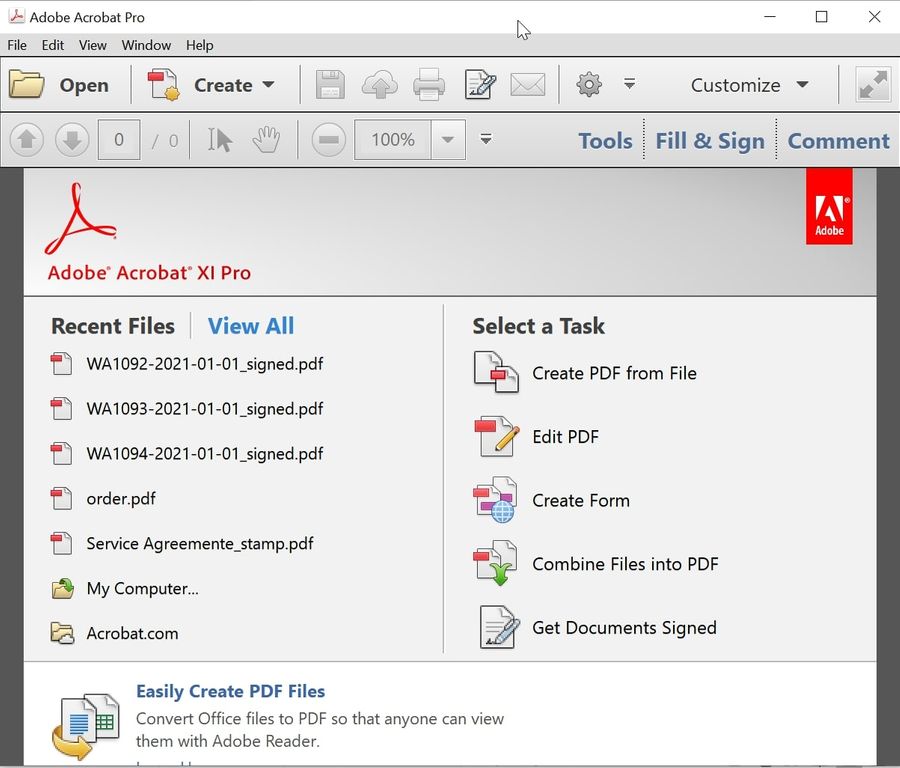Click the Print icon in toolbar

pos(429,85)
